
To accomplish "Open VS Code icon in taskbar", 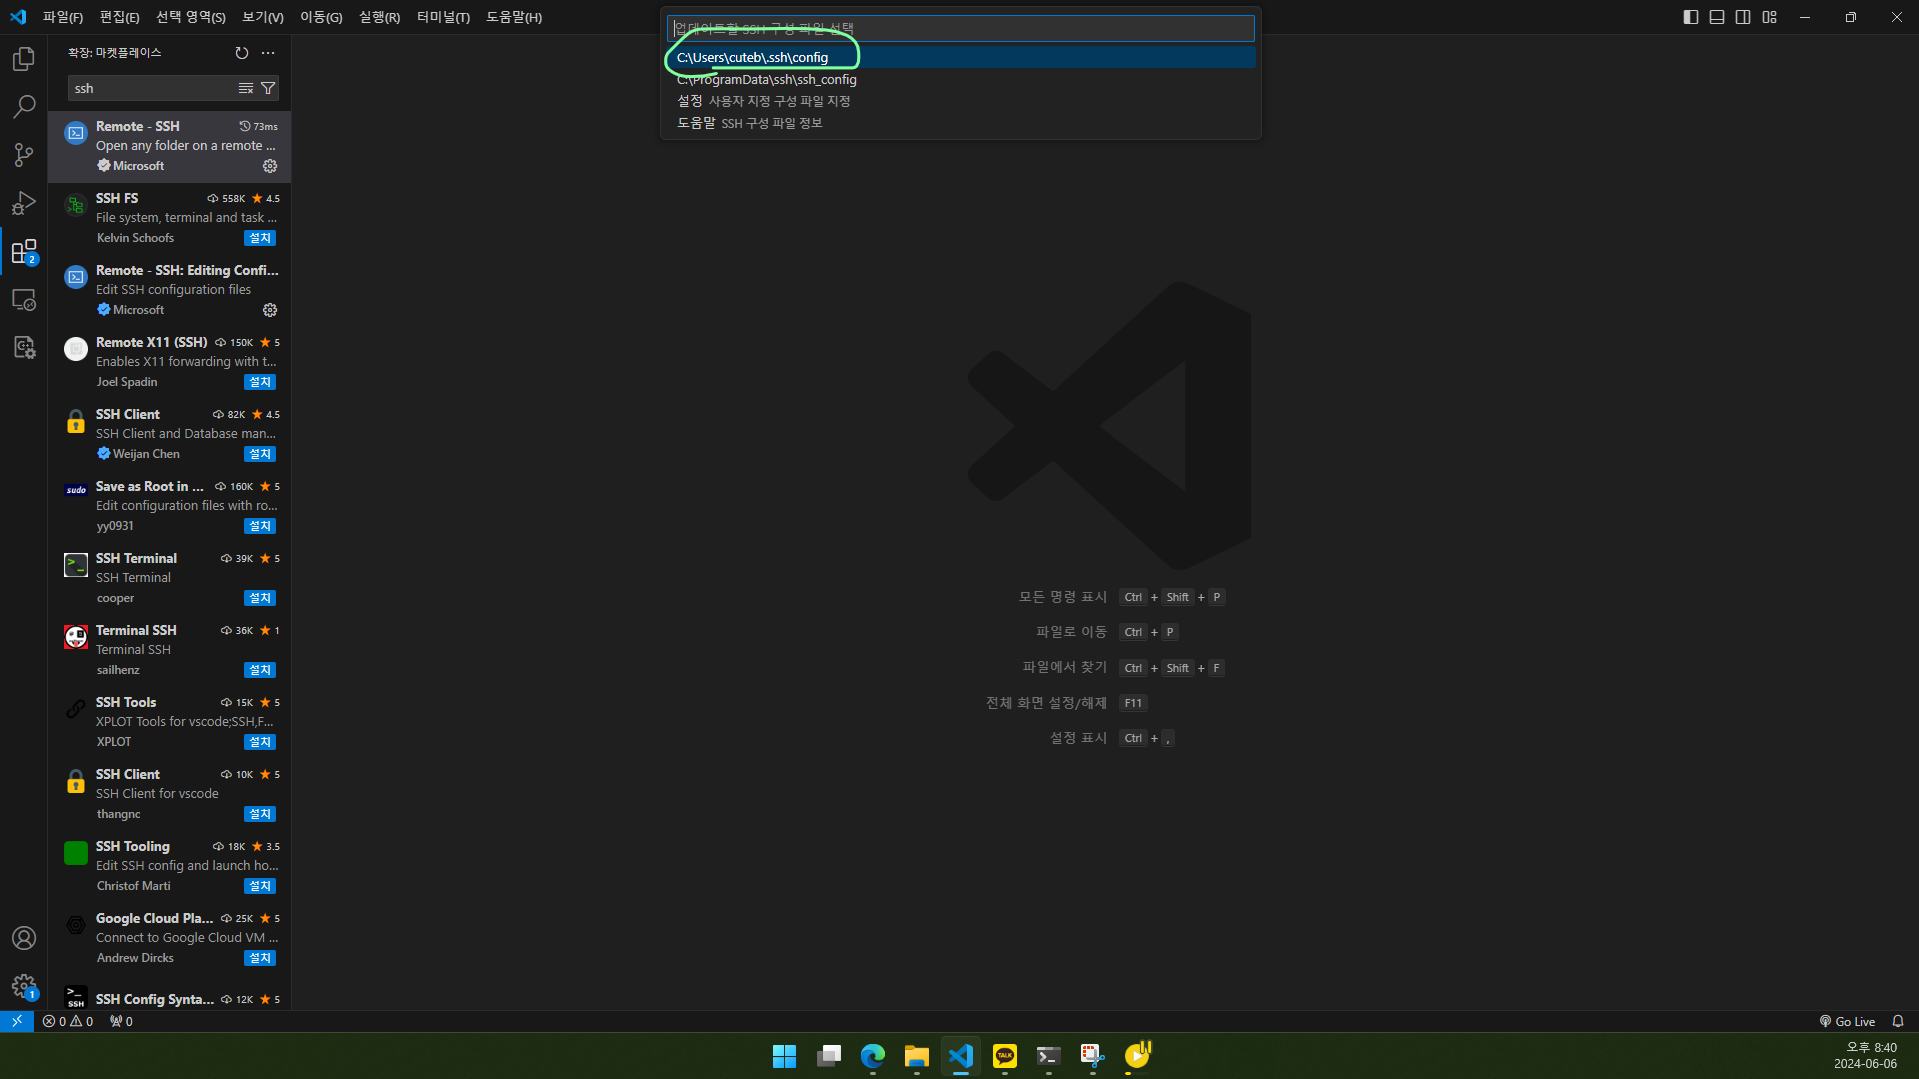I will click(961, 1056).
